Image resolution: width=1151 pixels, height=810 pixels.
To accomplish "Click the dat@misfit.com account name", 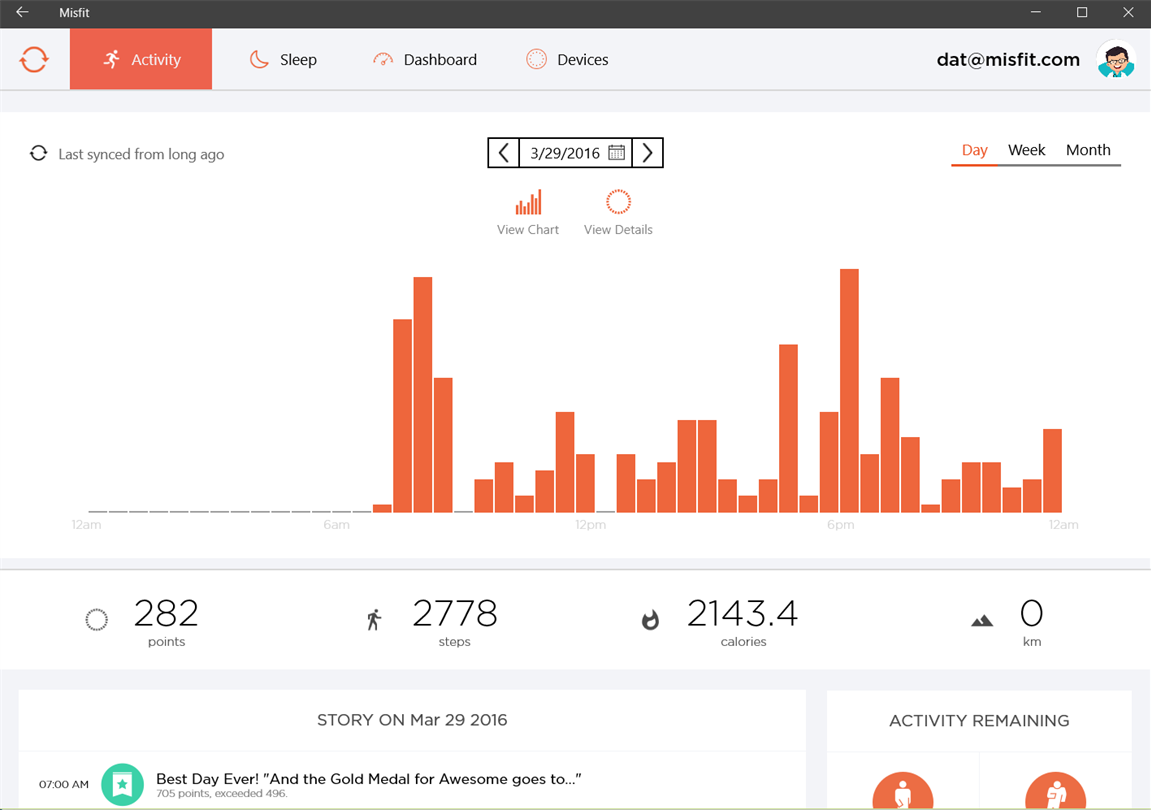I will (1008, 59).
